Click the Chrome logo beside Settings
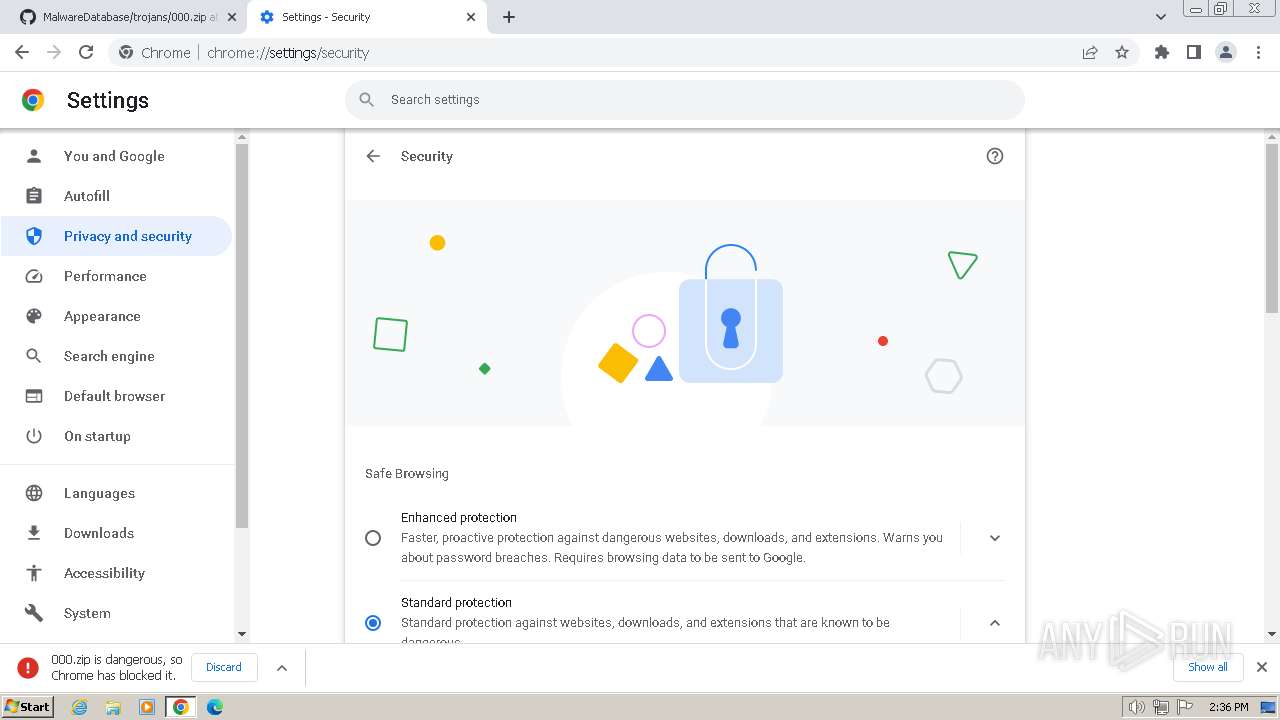 33,100
